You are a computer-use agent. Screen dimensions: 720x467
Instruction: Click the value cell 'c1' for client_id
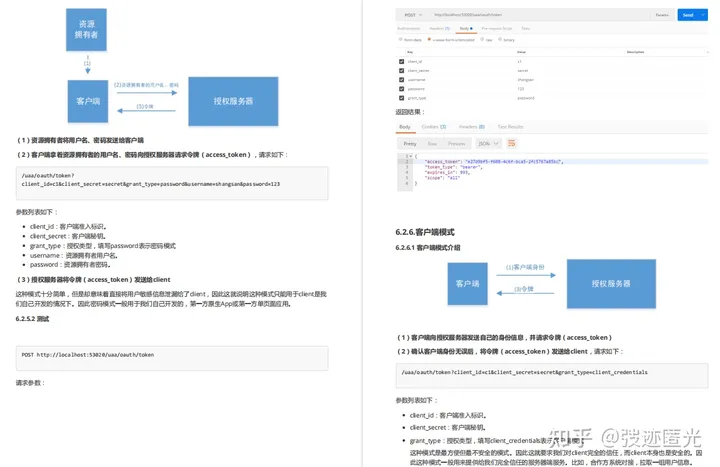click(x=519, y=62)
